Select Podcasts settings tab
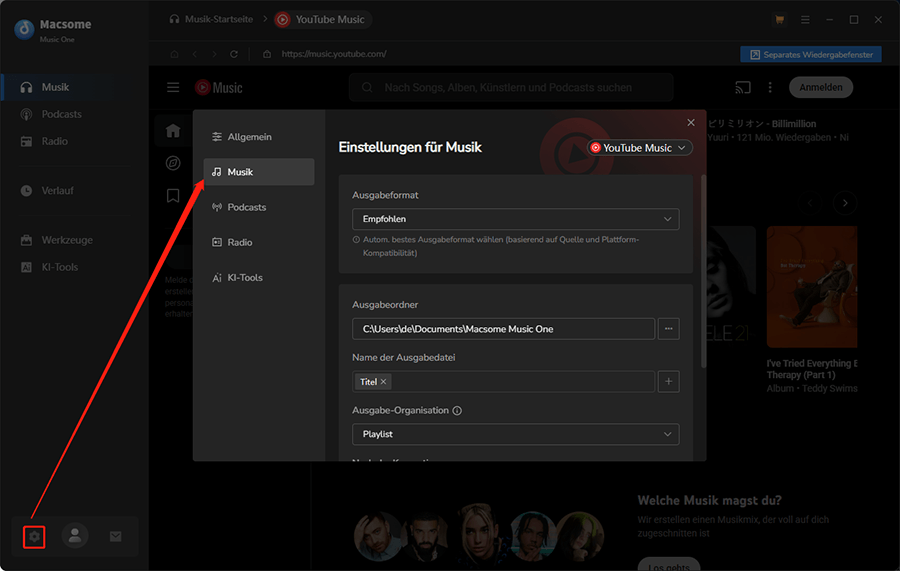Image resolution: width=900 pixels, height=571 pixels. click(x=259, y=207)
